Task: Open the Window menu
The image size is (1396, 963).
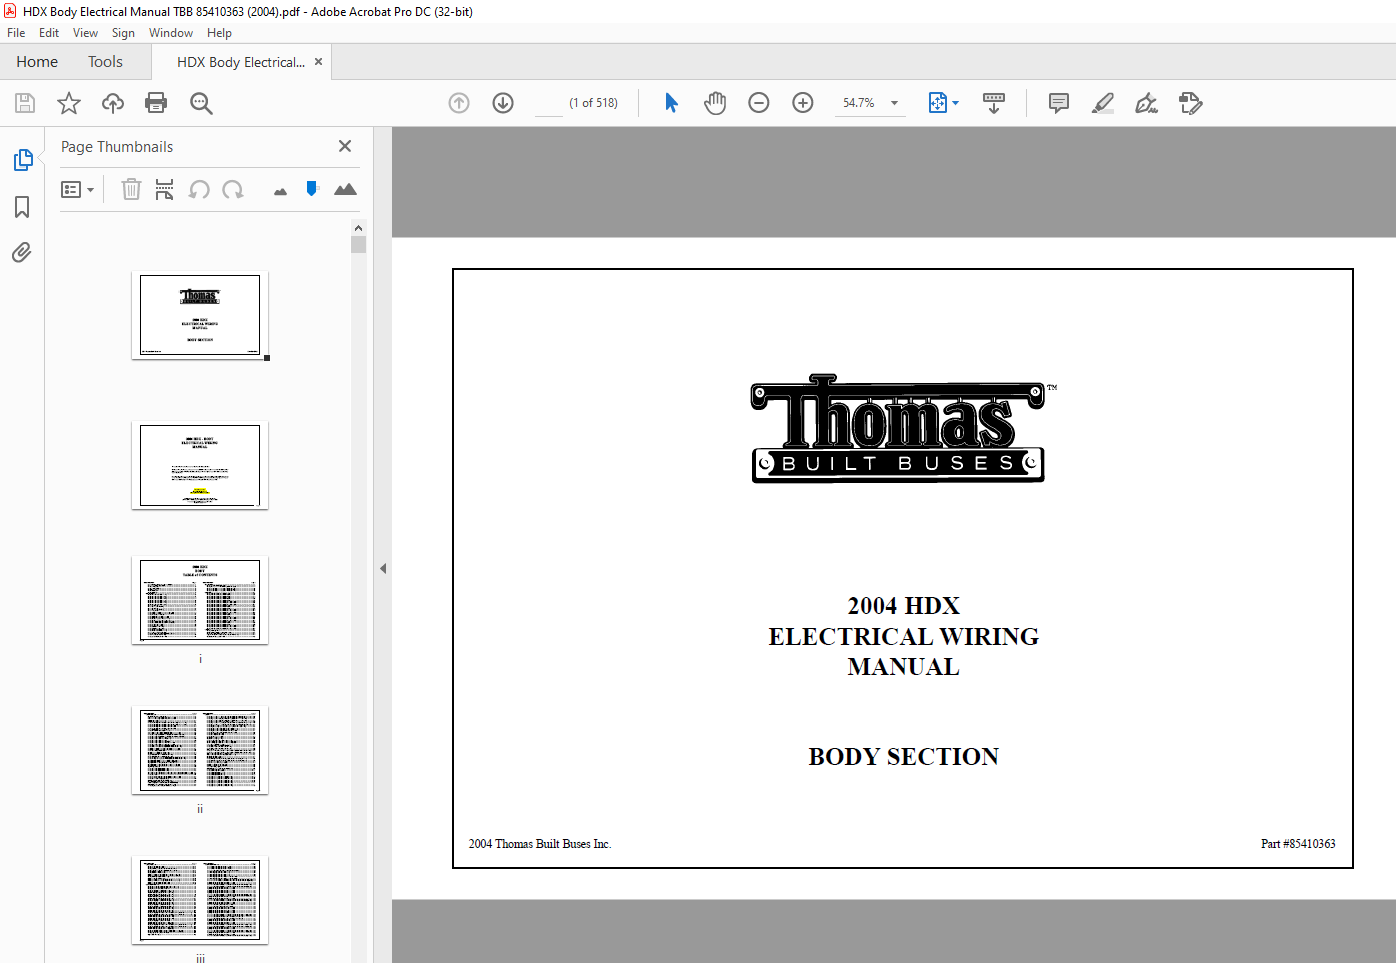Action: tap(171, 33)
